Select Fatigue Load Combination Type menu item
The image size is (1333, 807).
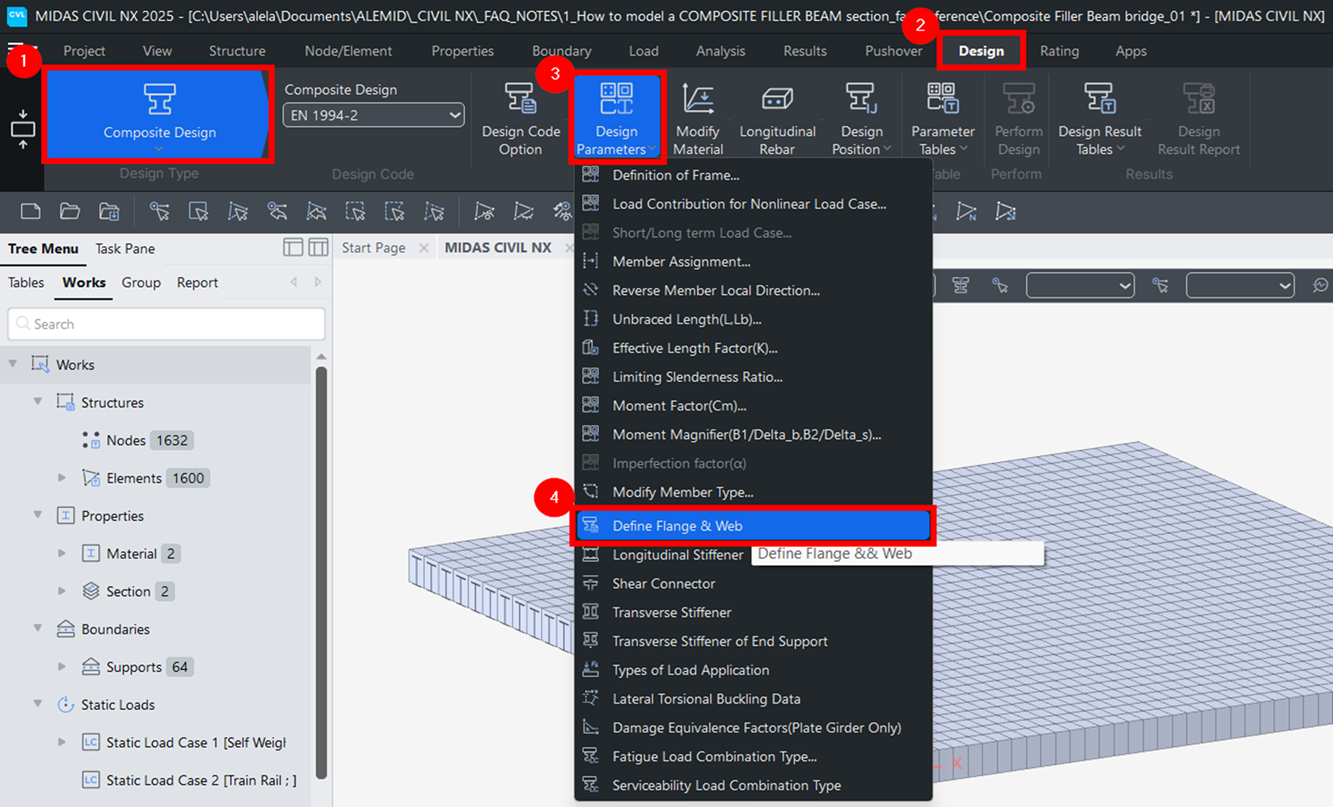click(x=753, y=756)
